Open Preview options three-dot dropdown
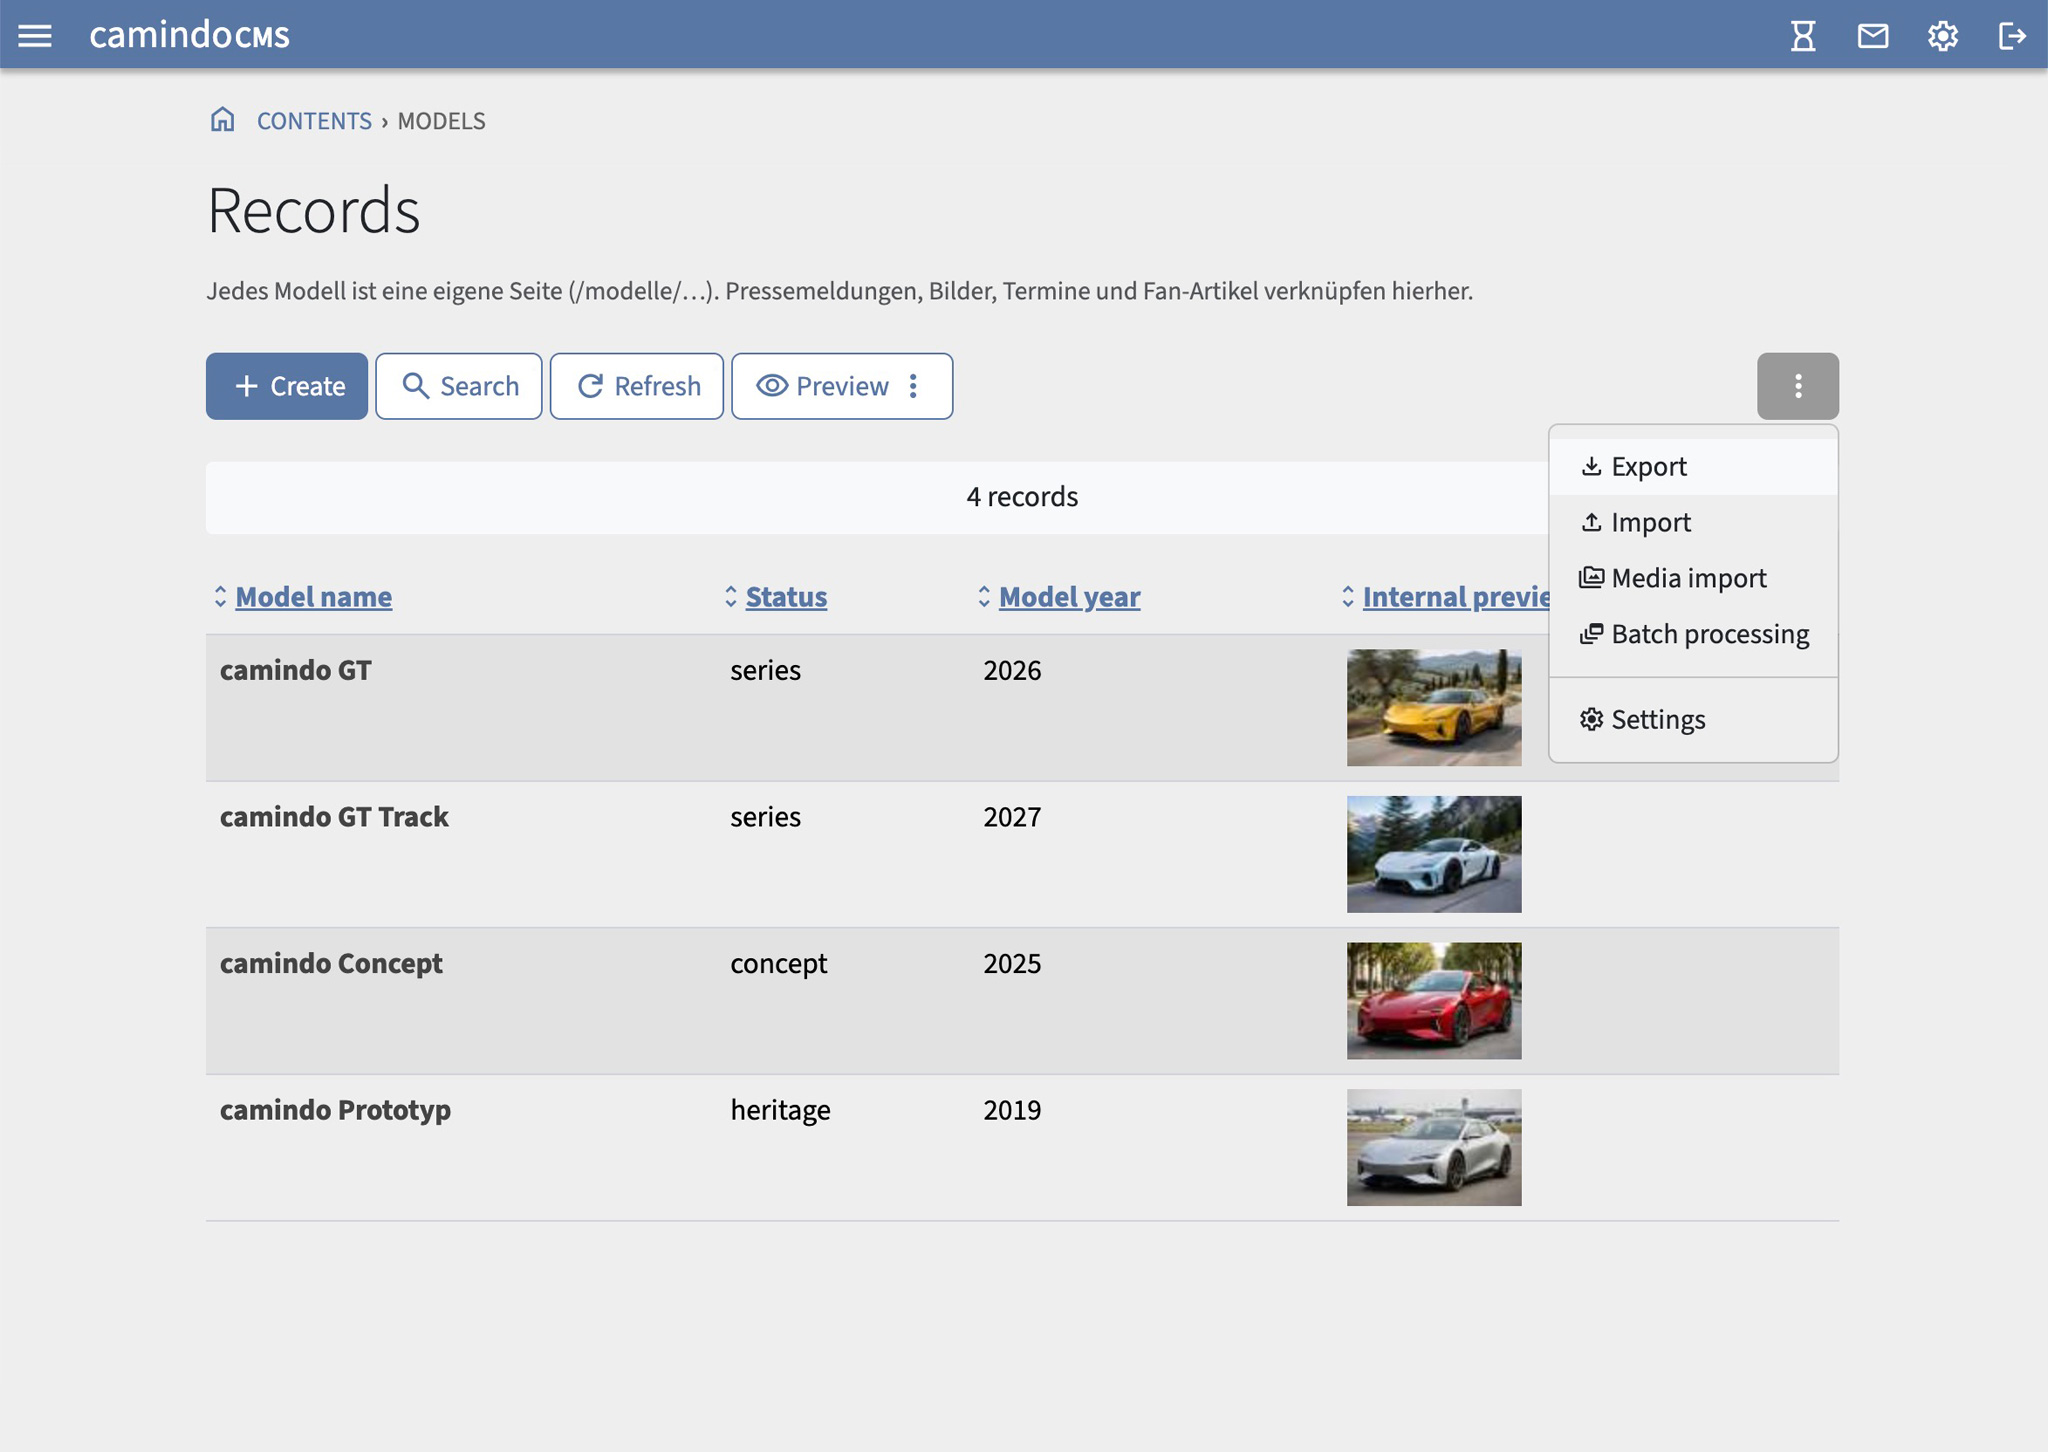The image size is (2048, 1452). [913, 386]
